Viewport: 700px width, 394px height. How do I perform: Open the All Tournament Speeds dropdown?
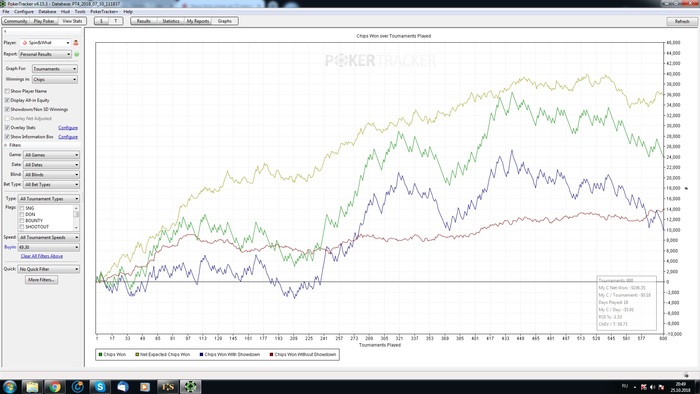point(49,237)
